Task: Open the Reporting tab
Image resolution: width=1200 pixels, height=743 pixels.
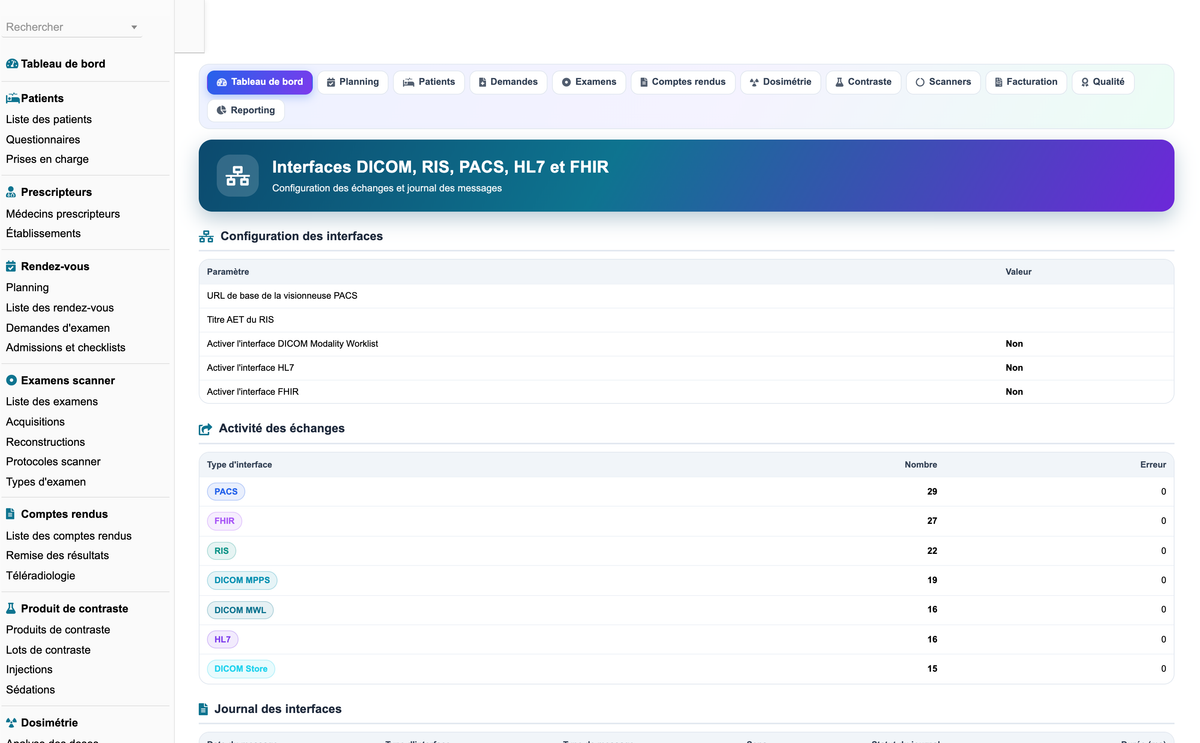Action: click(246, 111)
